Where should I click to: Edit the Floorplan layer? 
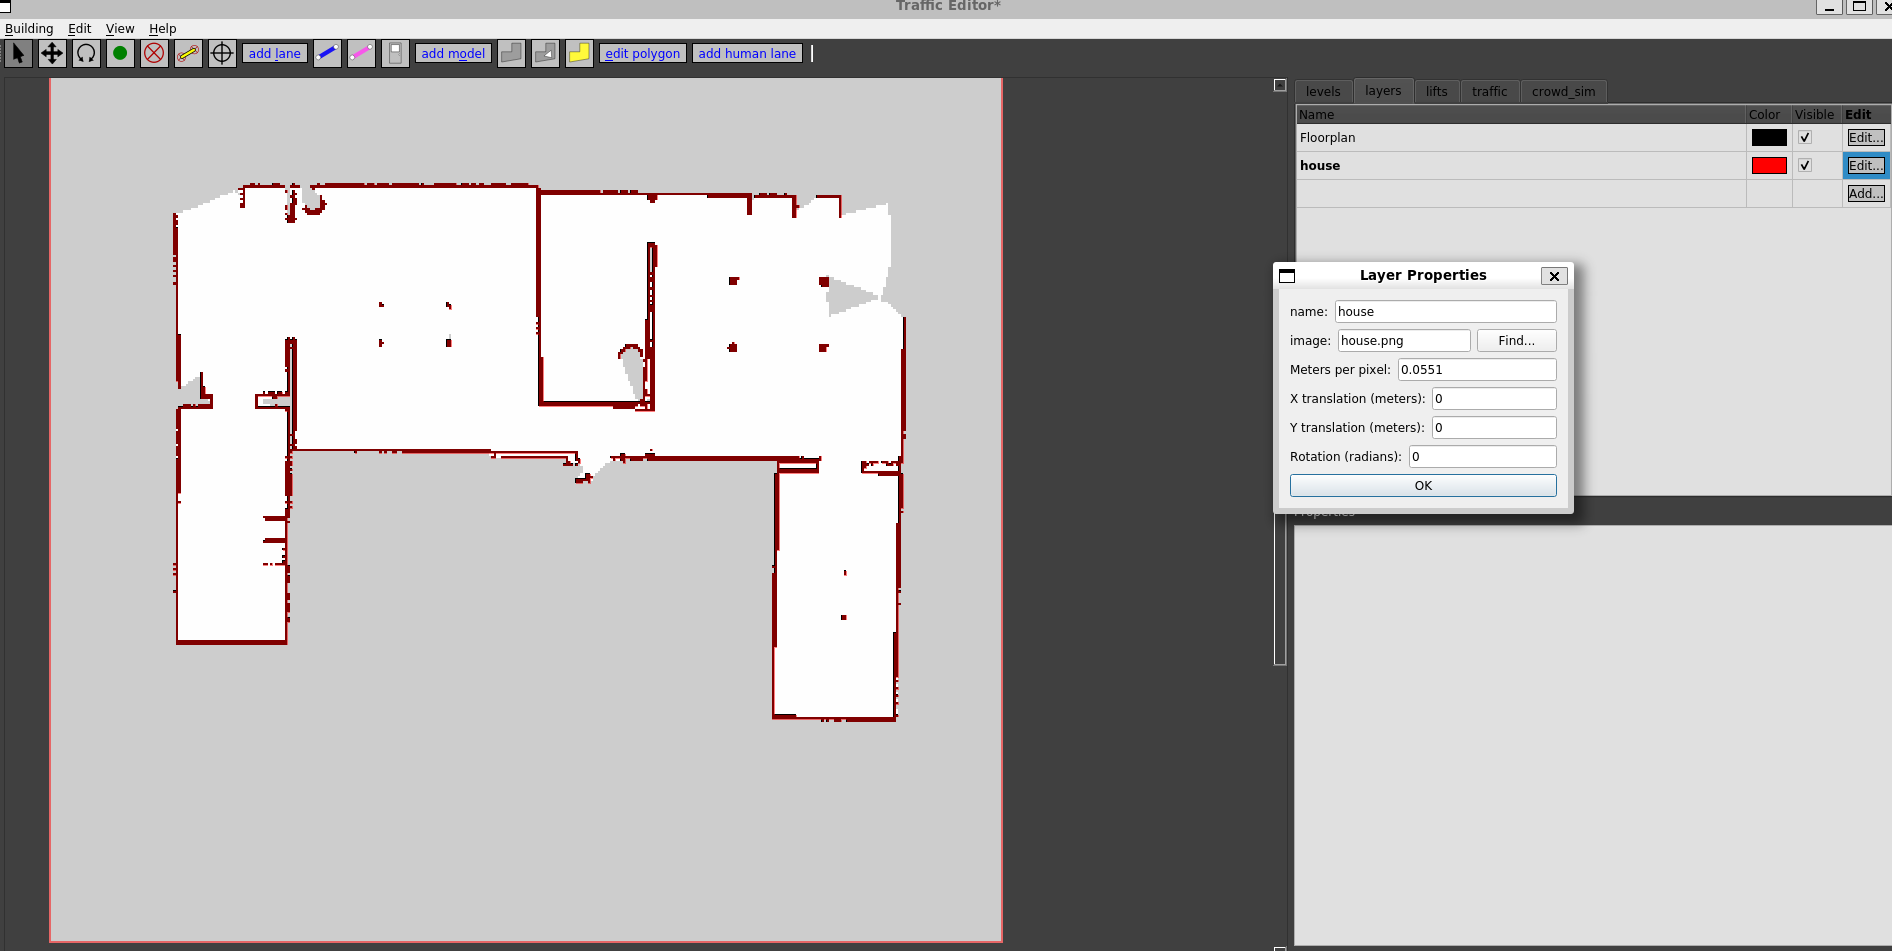click(1866, 138)
